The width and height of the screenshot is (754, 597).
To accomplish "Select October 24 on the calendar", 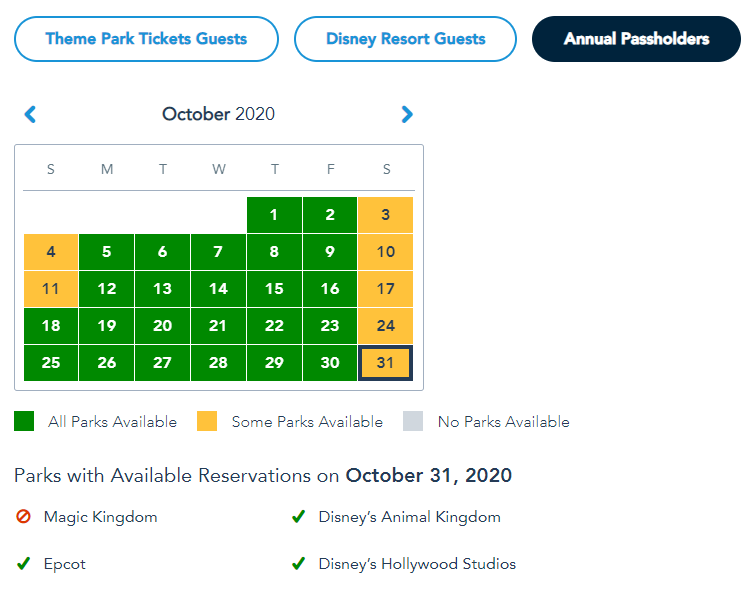I will tap(385, 326).
